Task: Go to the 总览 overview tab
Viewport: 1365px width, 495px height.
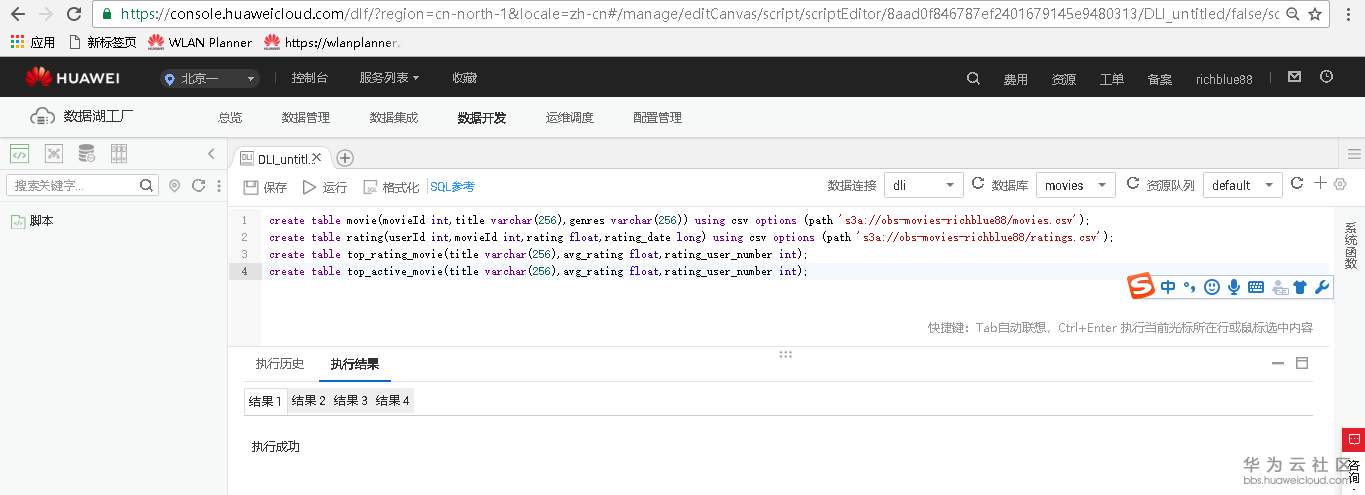Action: click(230, 117)
